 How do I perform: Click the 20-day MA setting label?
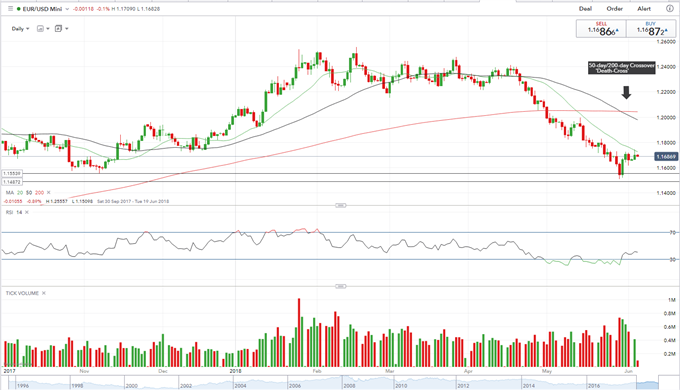(x=20, y=193)
